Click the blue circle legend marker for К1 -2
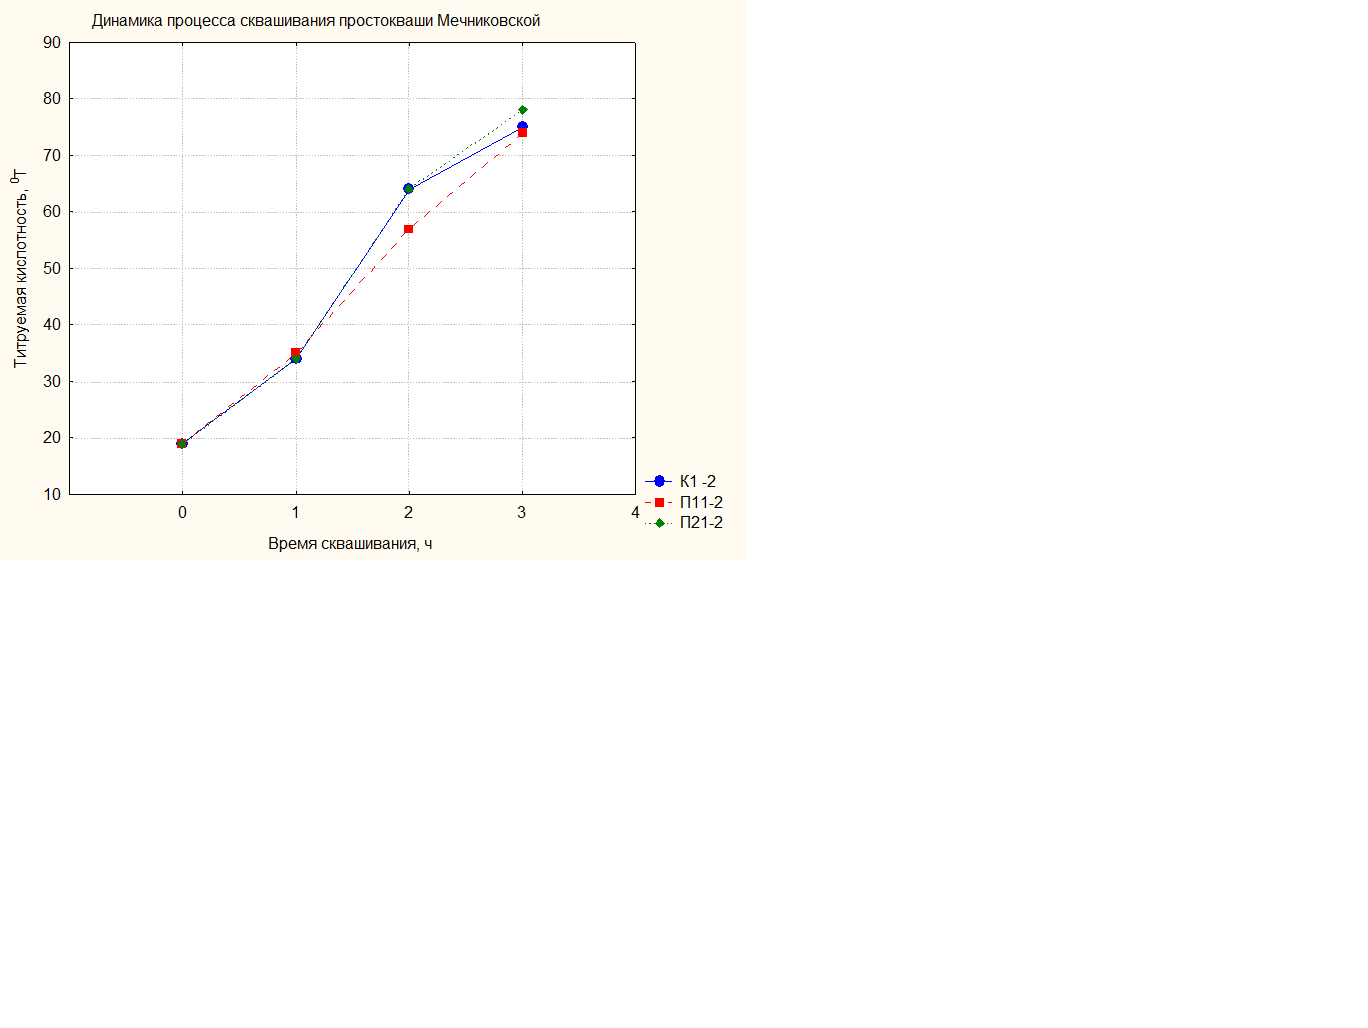Viewport: 1368px width, 1028px height. pyautogui.click(x=659, y=481)
